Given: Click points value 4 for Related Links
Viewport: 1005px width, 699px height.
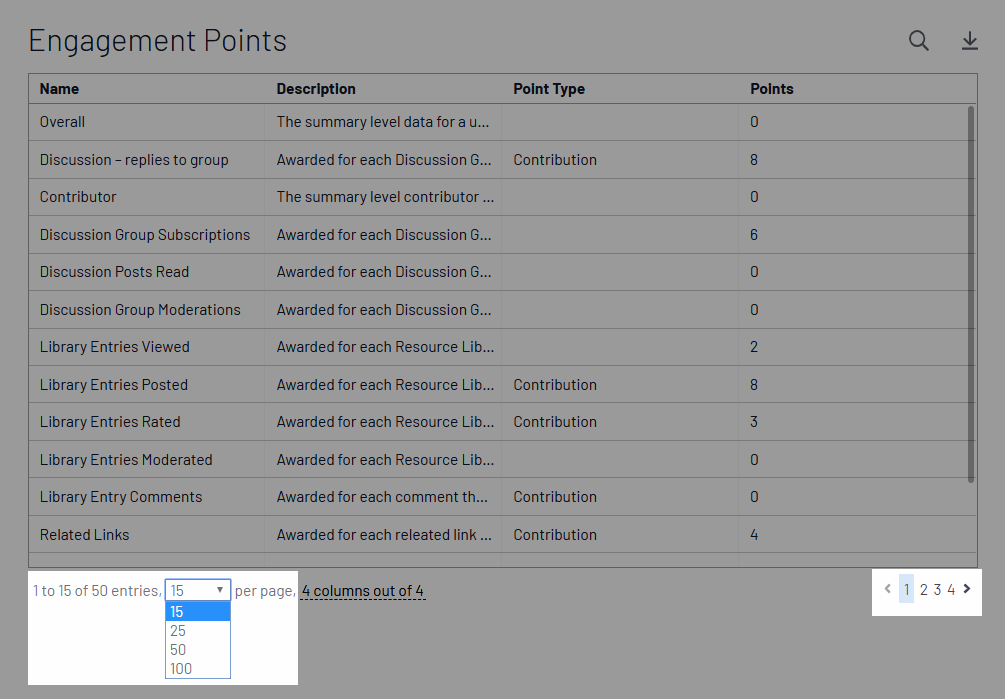Looking at the screenshot, I should coord(754,534).
